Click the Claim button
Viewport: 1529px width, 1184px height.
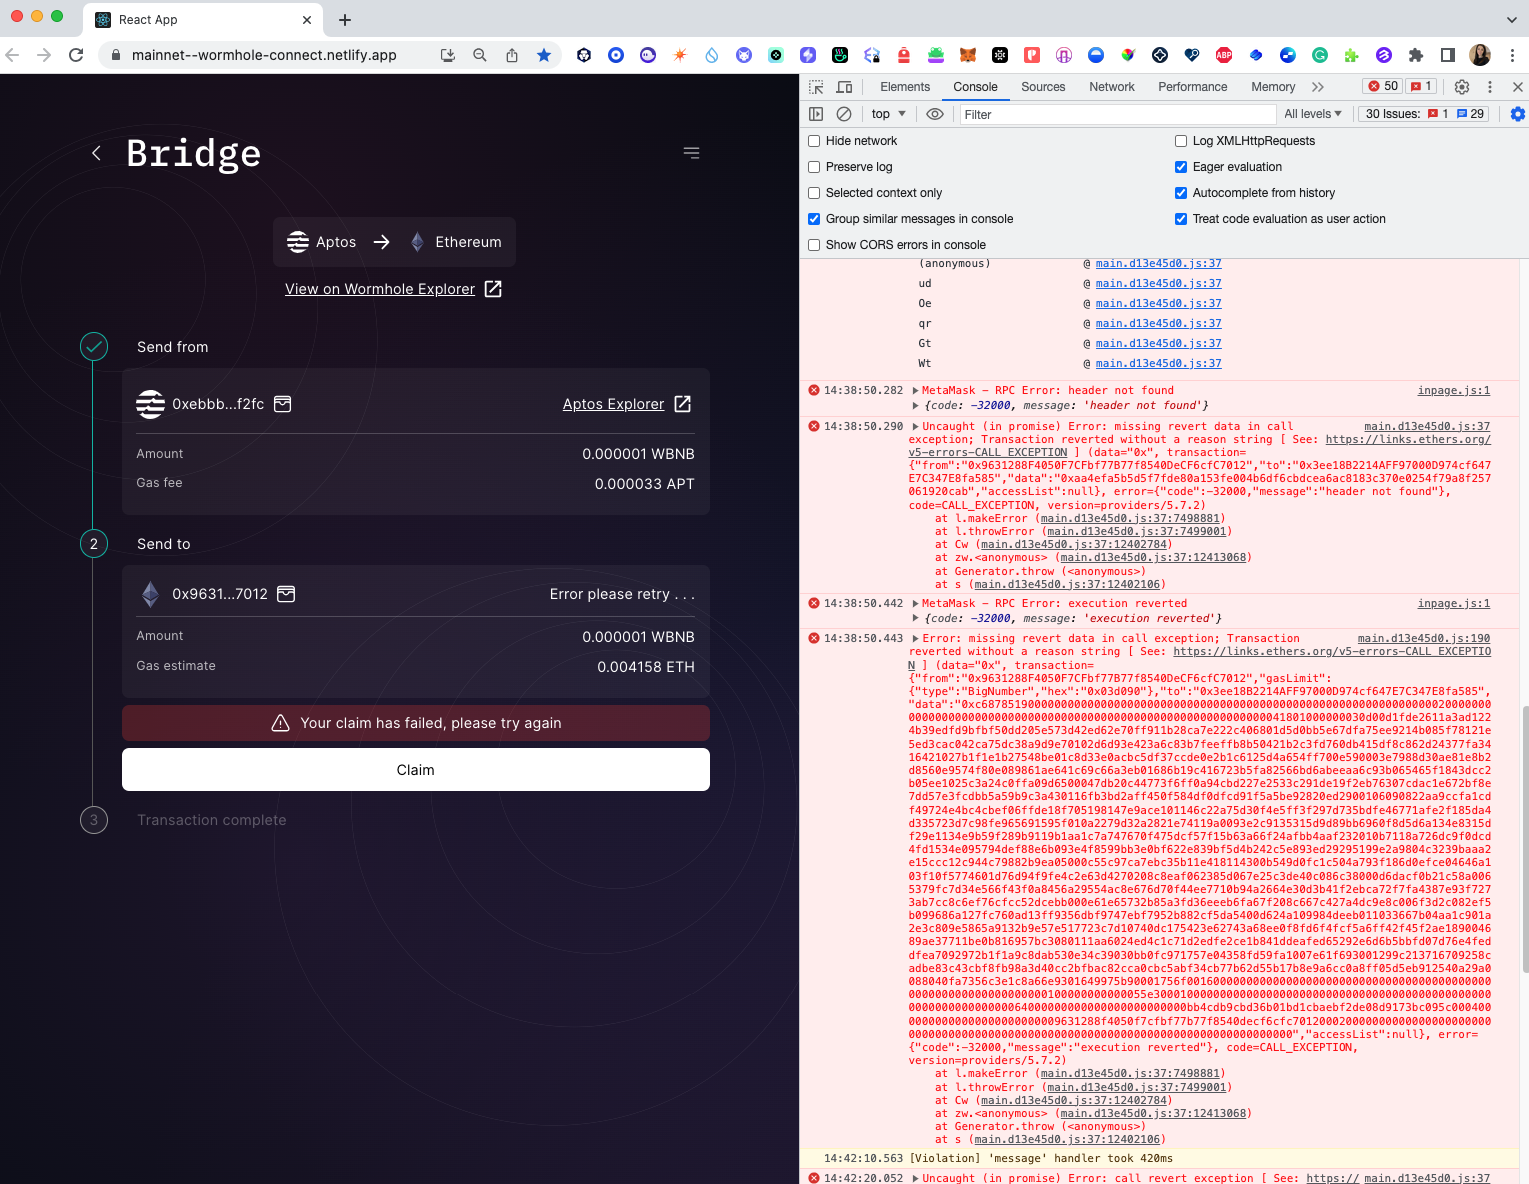tap(415, 769)
